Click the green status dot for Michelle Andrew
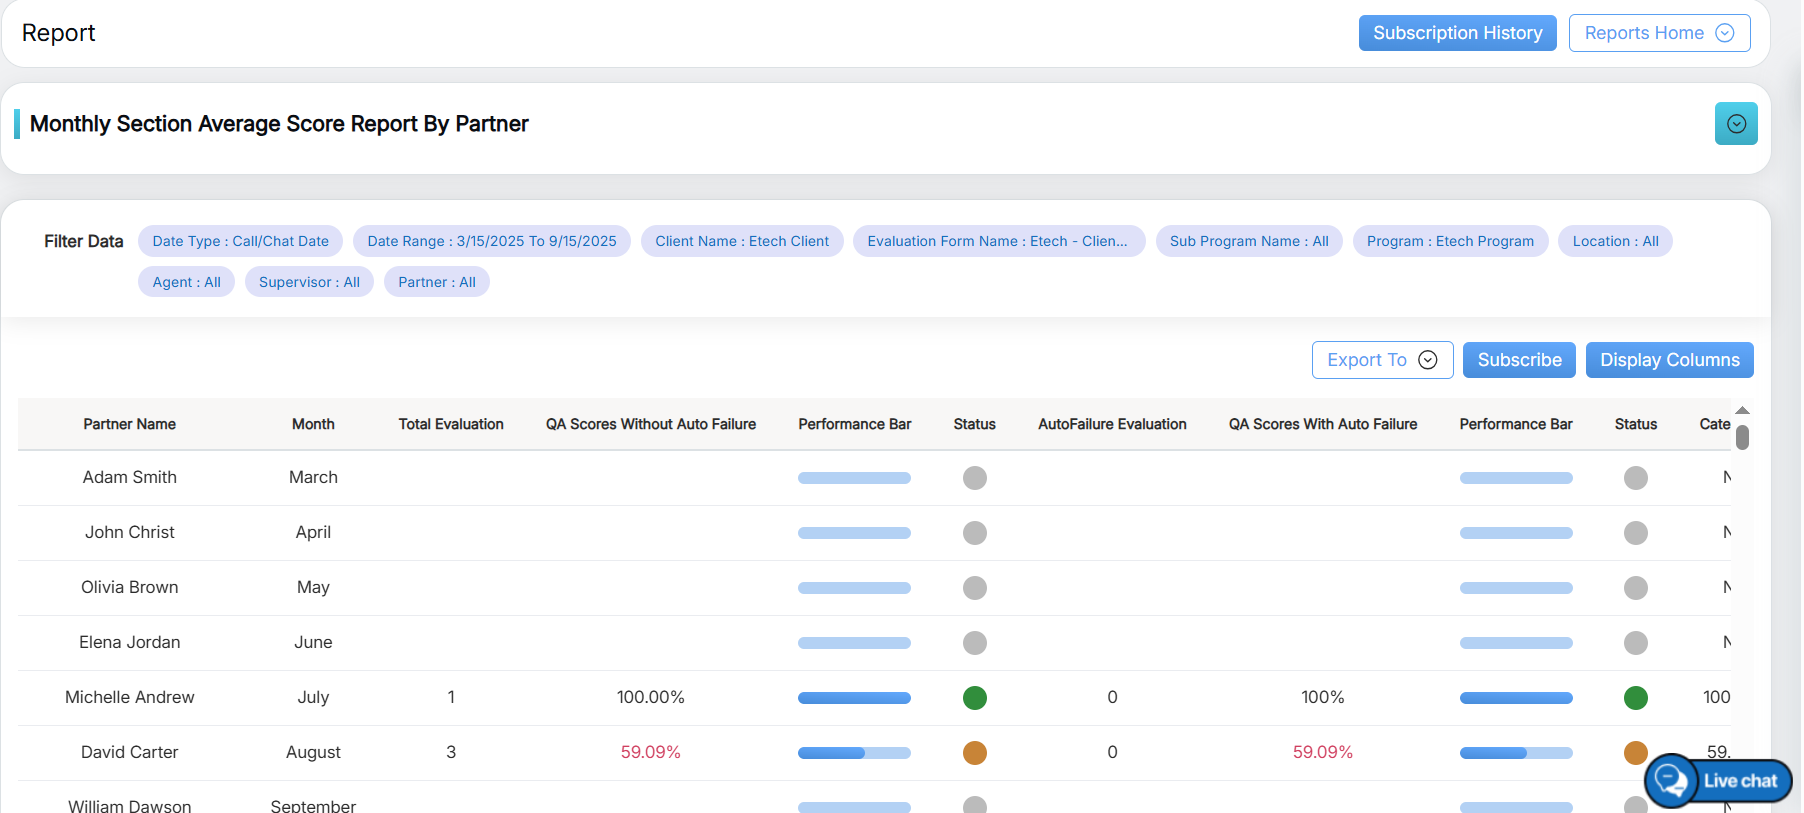1804x813 pixels. 974,698
